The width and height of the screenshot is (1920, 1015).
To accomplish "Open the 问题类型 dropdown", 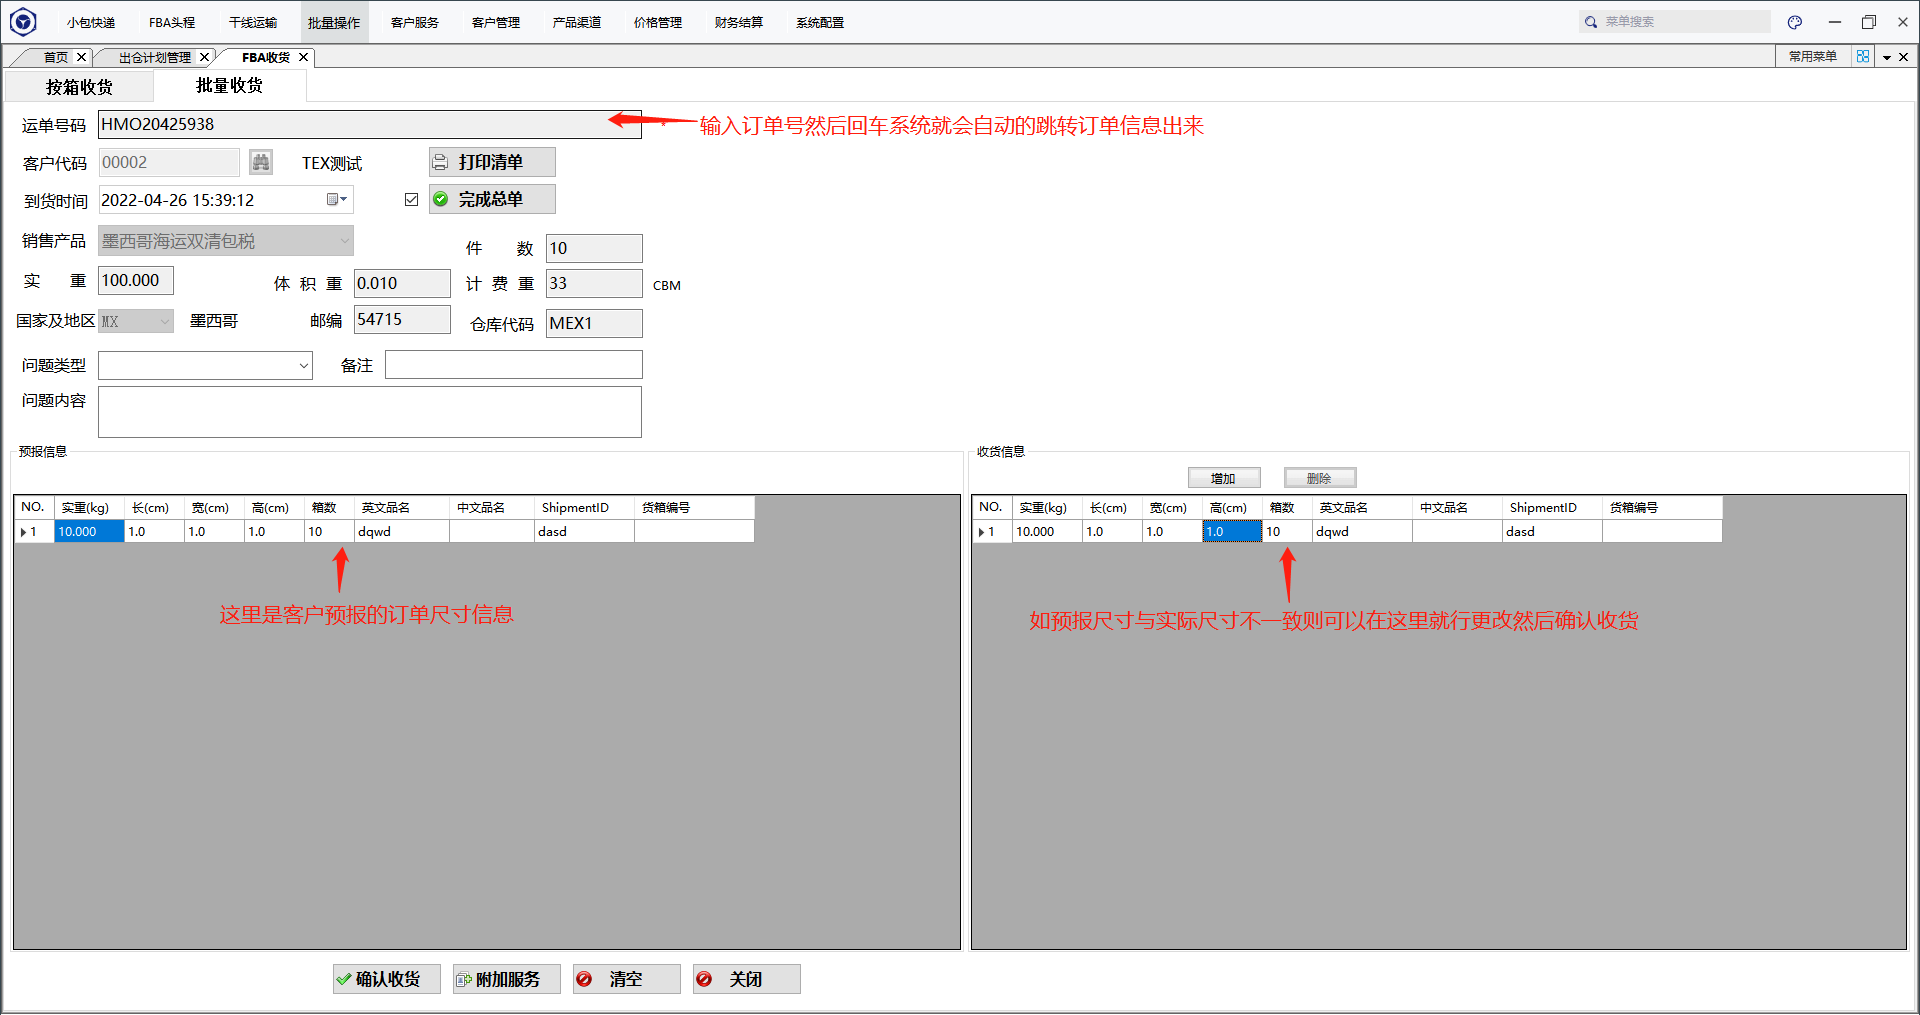I will pyautogui.click(x=304, y=365).
